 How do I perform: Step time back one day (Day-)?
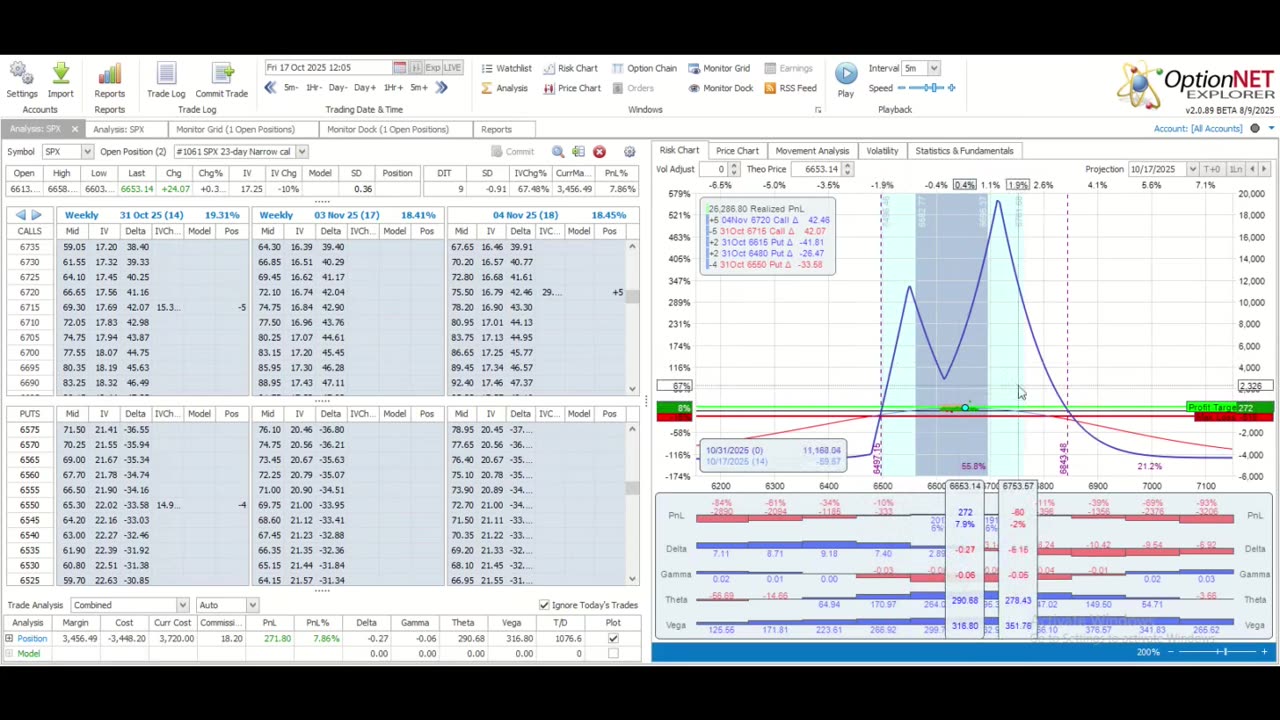tap(339, 88)
